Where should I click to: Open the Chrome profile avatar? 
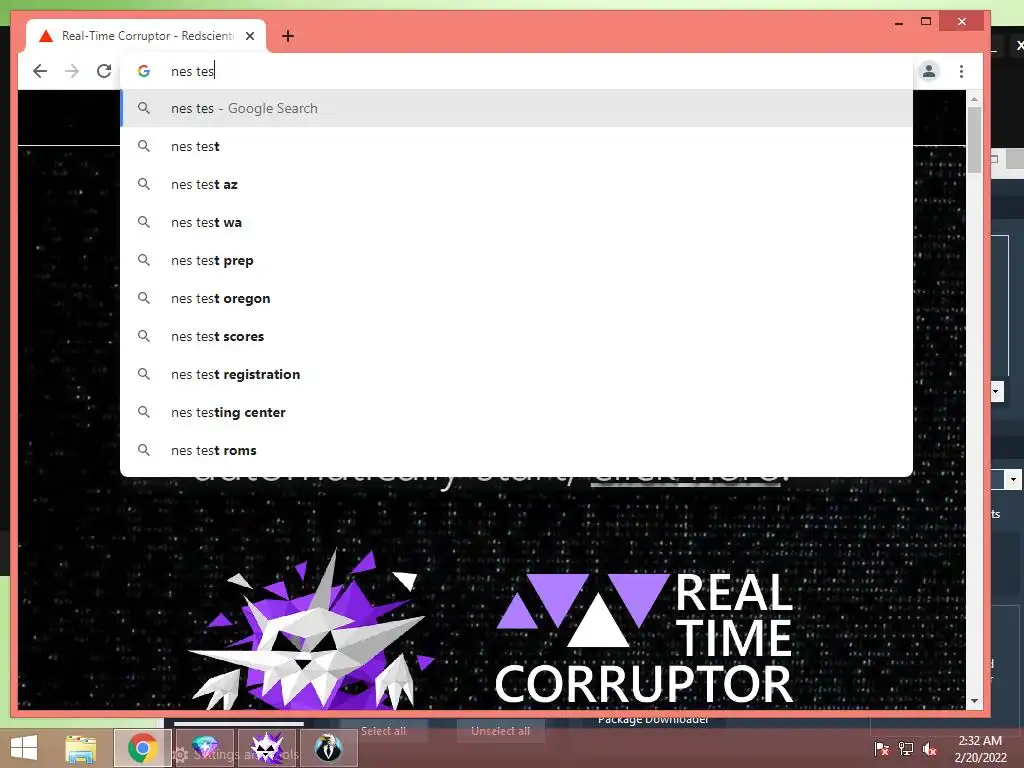[929, 71]
